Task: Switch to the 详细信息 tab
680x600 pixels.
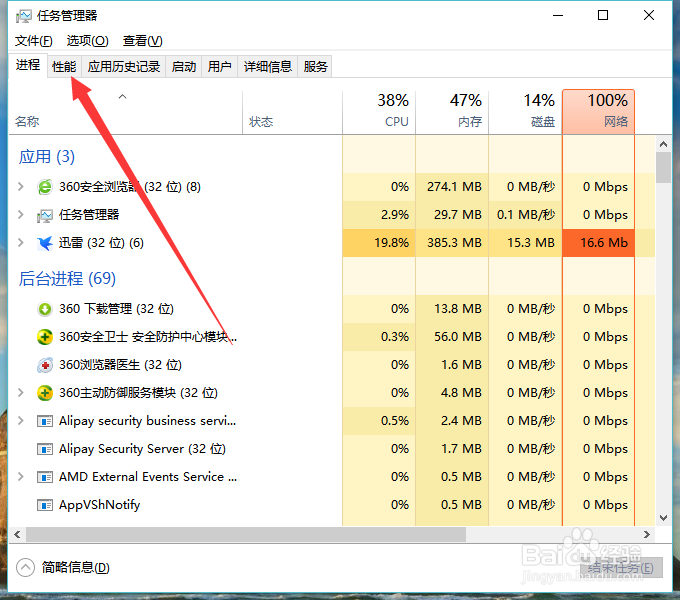Action: pos(267,67)
